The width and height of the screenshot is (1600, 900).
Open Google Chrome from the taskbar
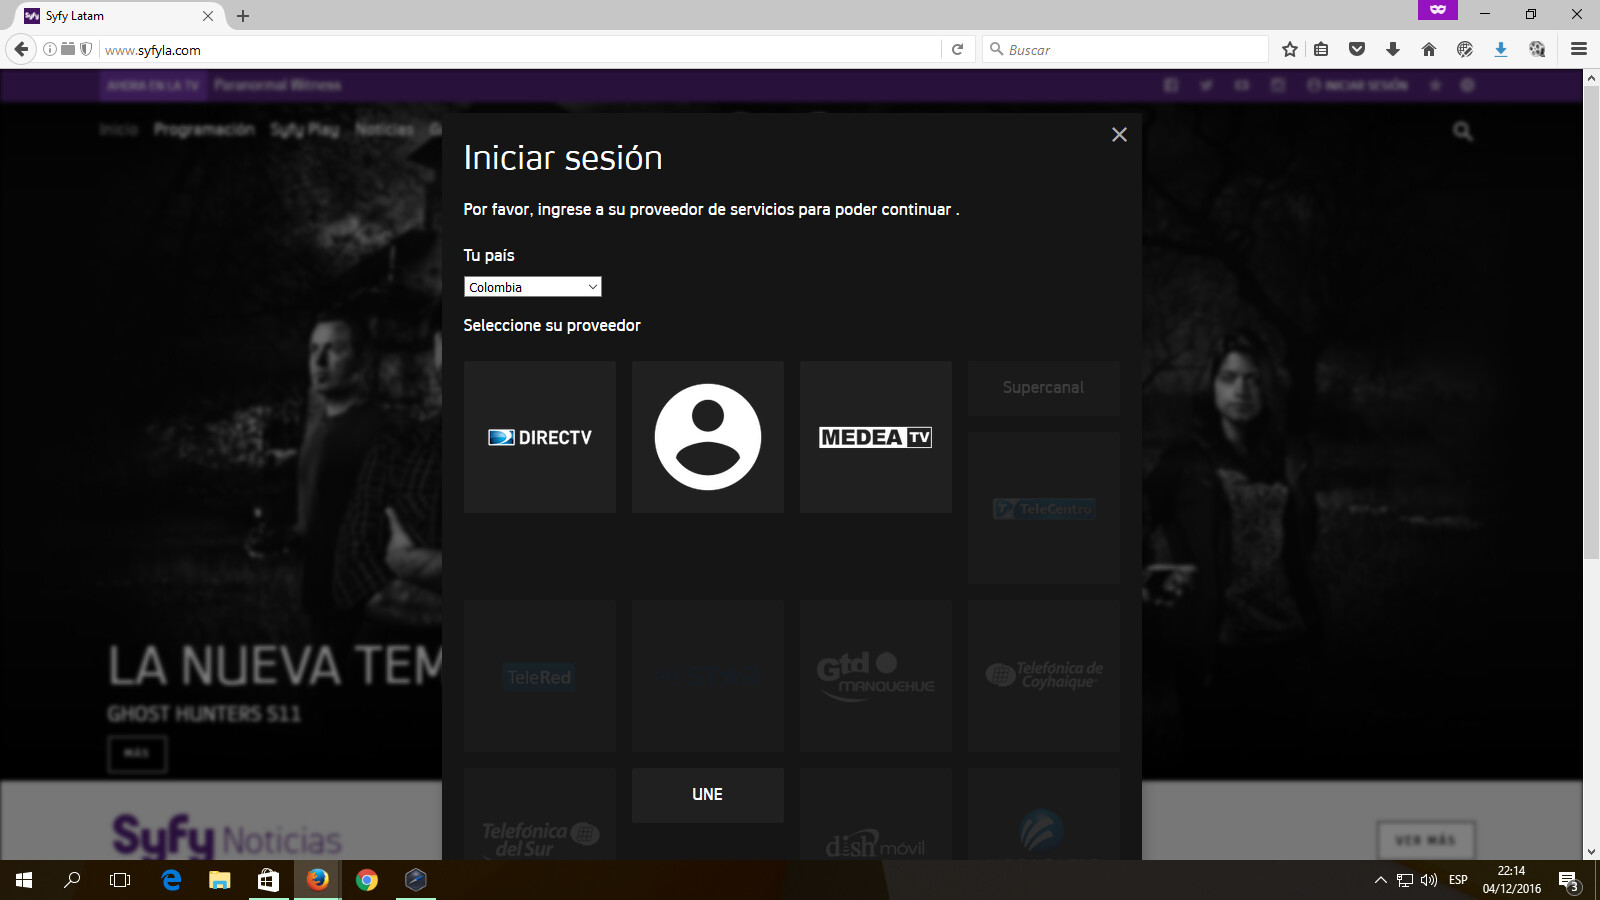tap(367, 880)
